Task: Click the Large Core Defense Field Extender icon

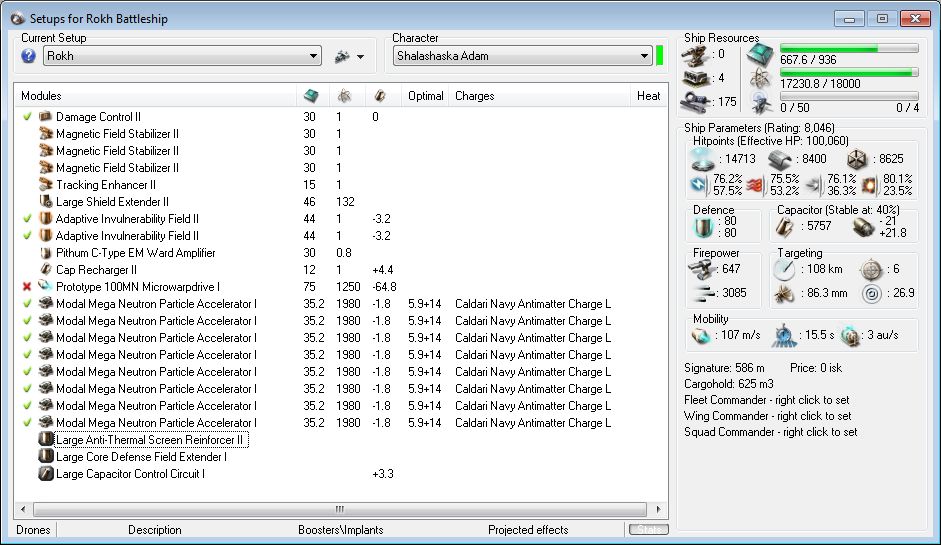Action: 46,456
